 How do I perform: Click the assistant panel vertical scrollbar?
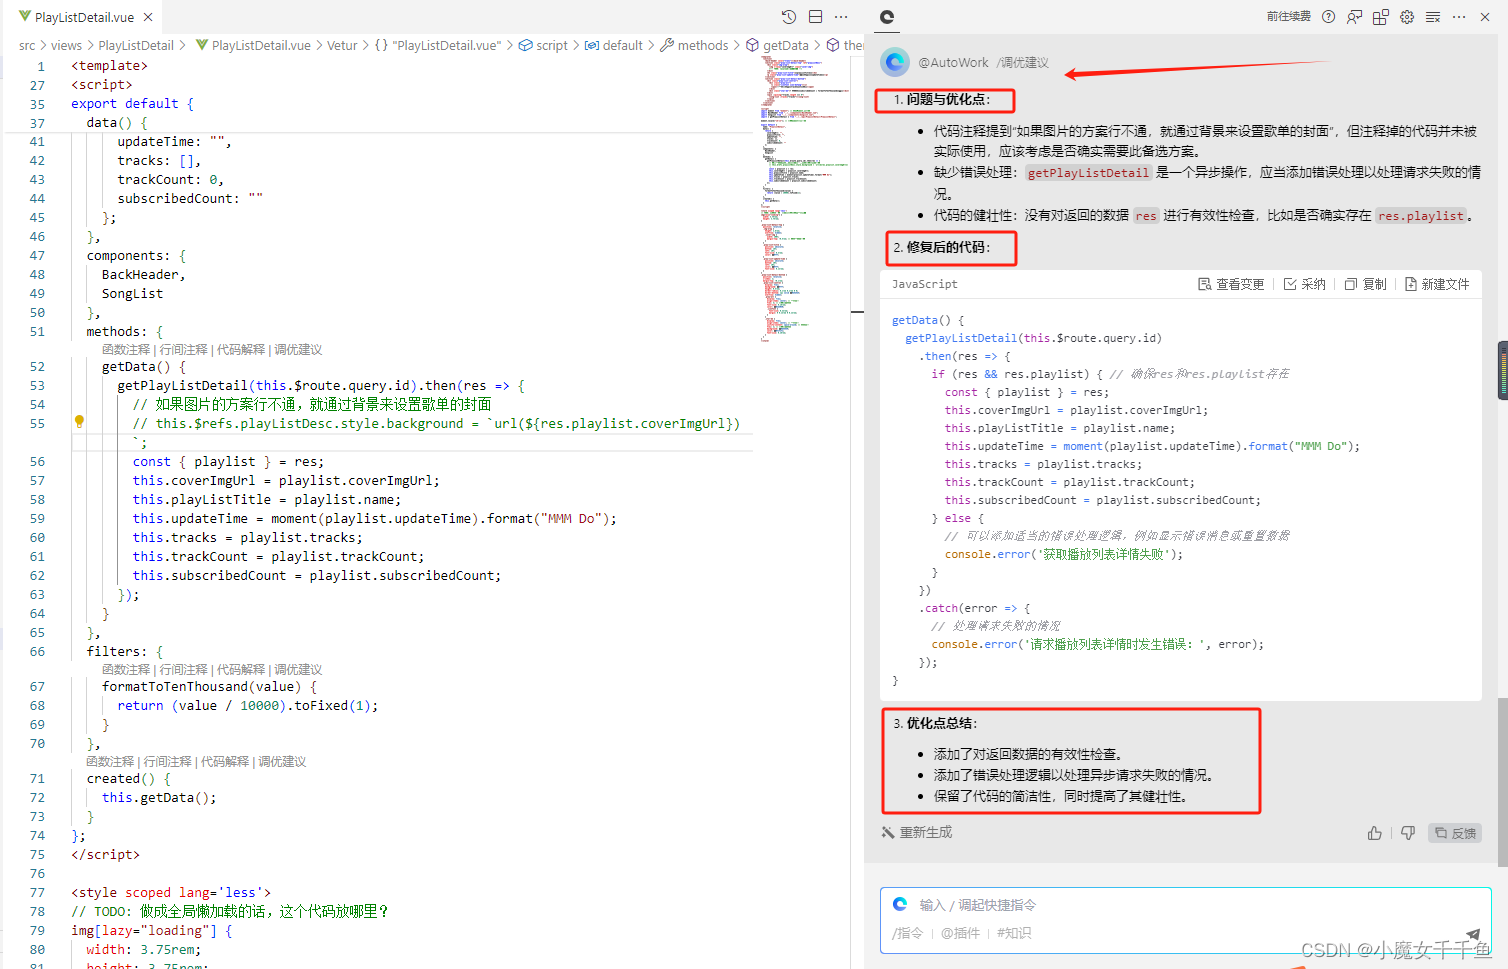(x=1502, y=780)
